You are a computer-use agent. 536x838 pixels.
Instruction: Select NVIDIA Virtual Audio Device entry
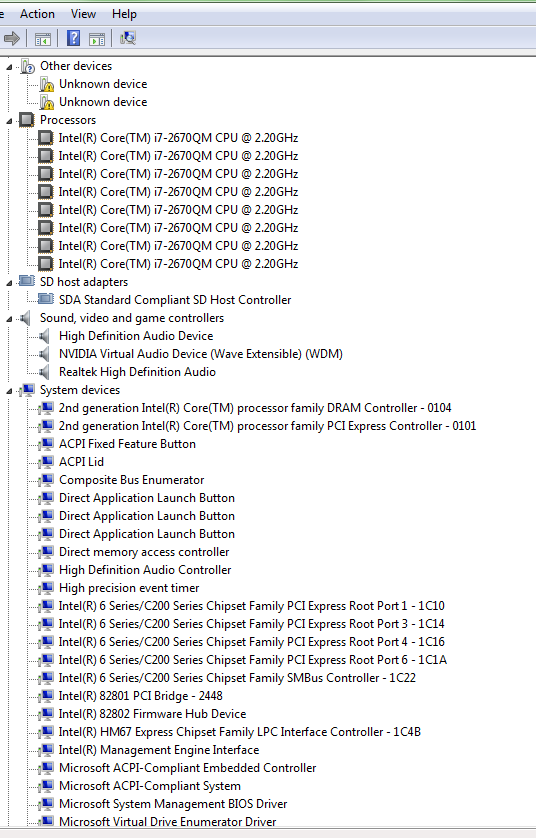click(201, 354)
